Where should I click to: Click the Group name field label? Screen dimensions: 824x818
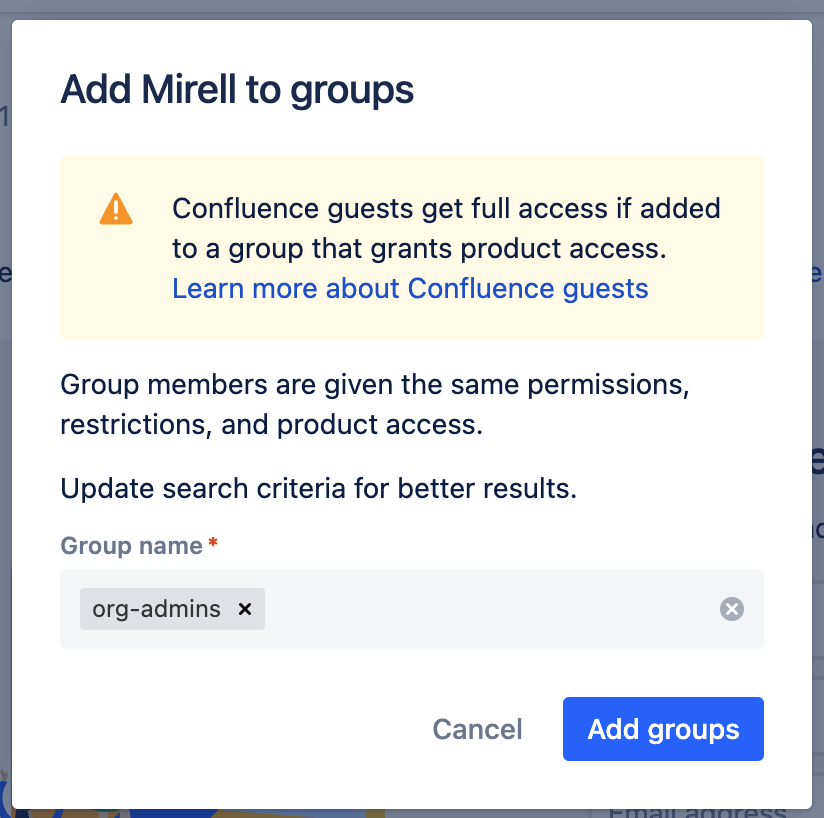(x=131, y=545)
